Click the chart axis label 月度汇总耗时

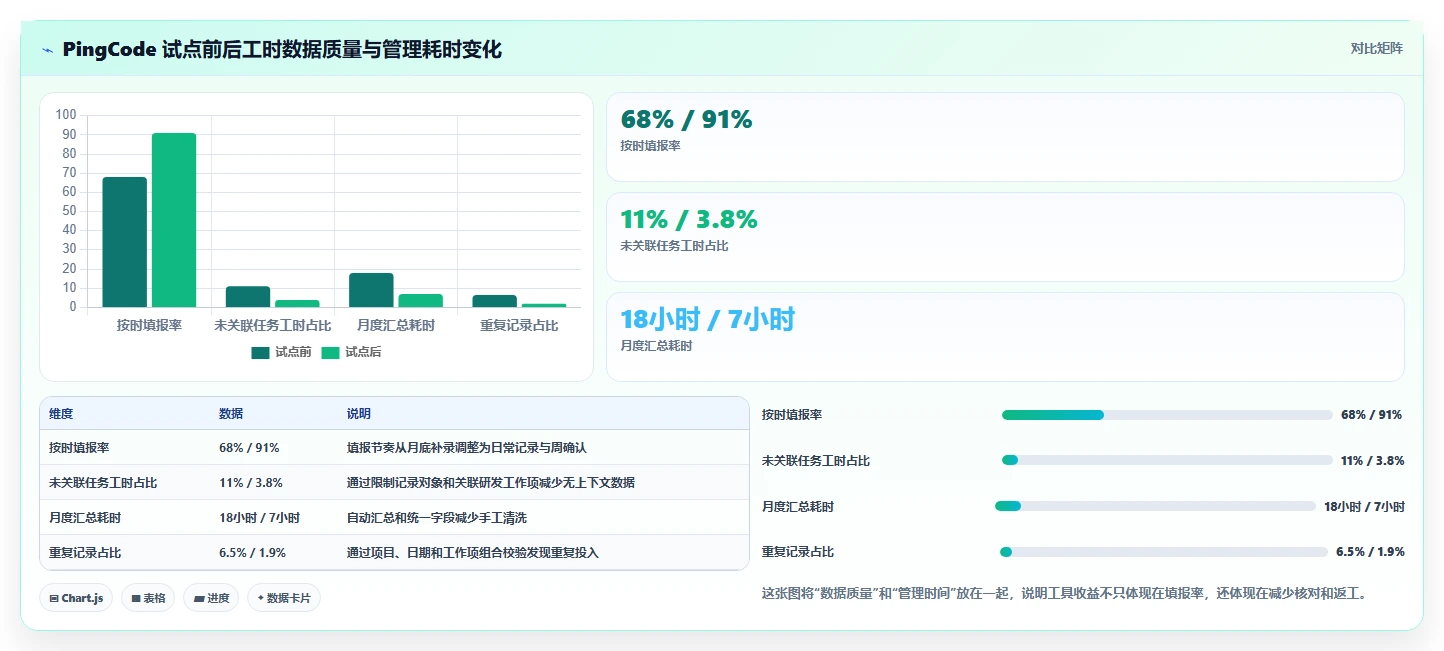(x=396, y=326)
